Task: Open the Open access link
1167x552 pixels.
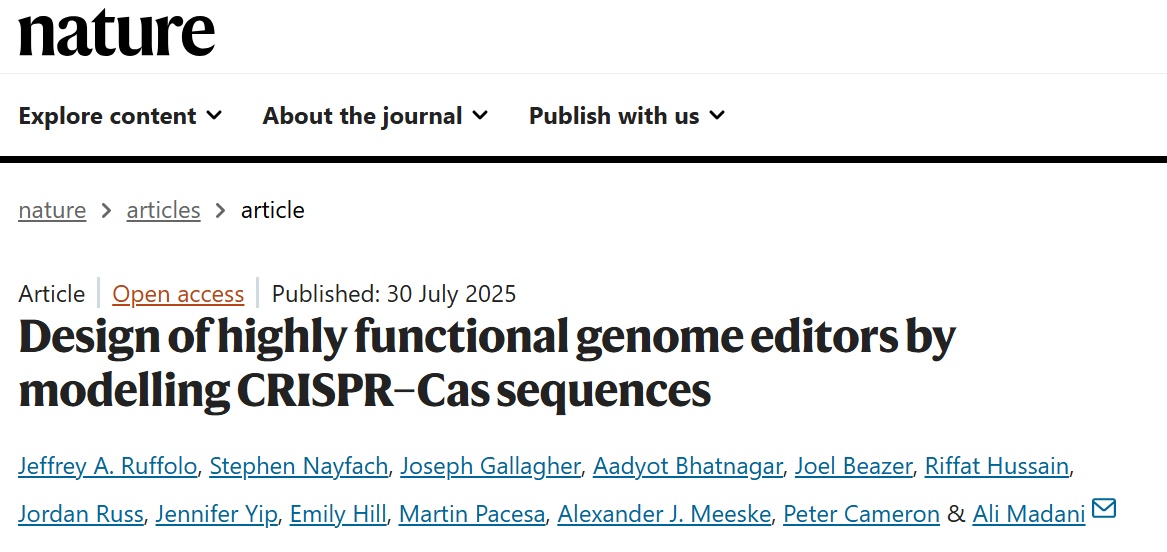Action: click(178, 294)
